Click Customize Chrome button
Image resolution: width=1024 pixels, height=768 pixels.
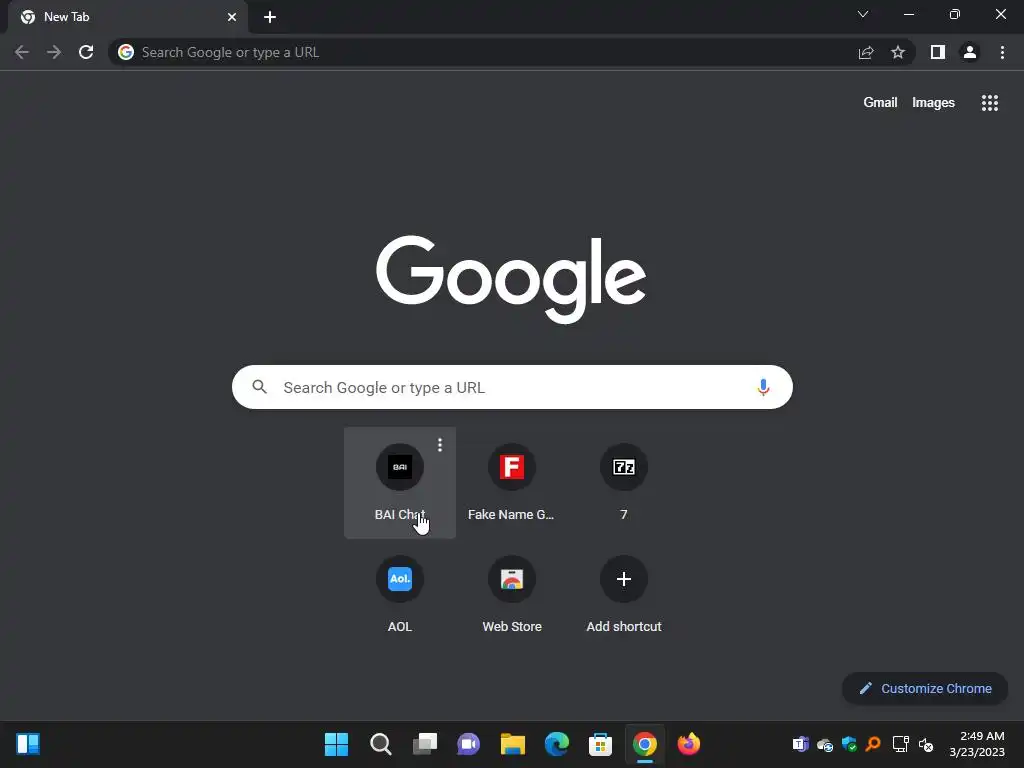[x=925, y=688]
